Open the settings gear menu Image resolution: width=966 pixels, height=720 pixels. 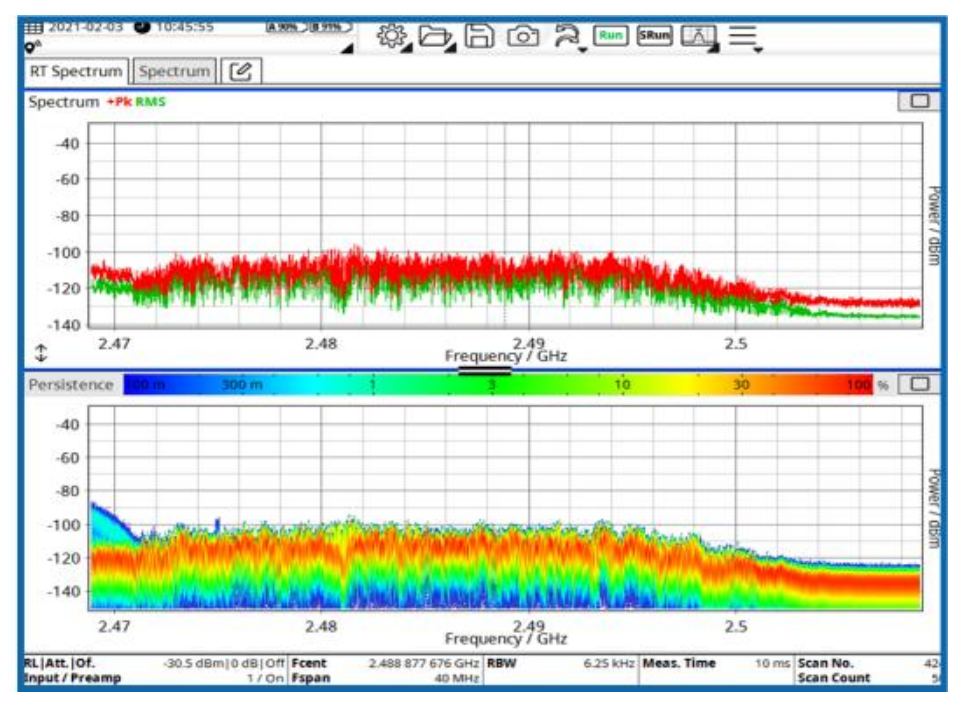click(x=393, y=36)
